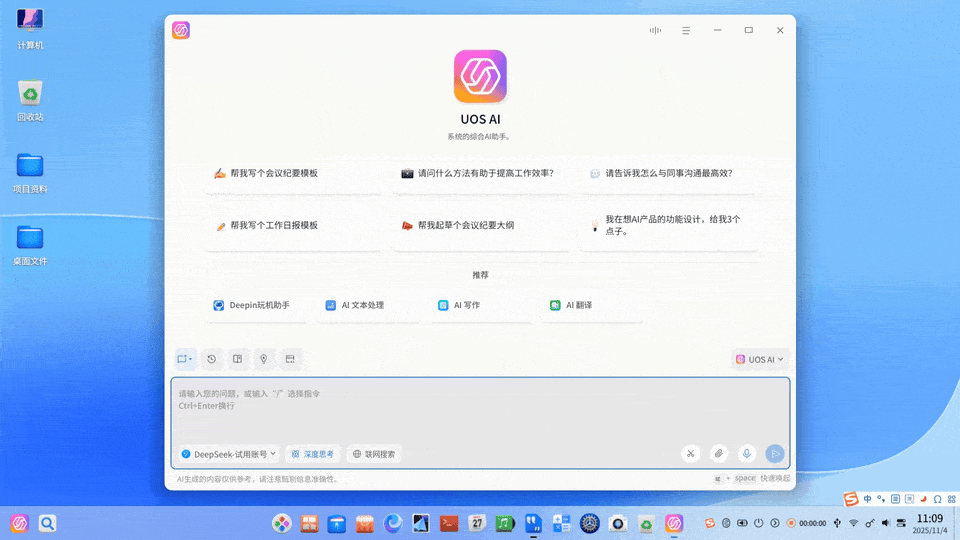Open the AI 翻译 assistant
This screenshot has height=540, width=960.
593,305
